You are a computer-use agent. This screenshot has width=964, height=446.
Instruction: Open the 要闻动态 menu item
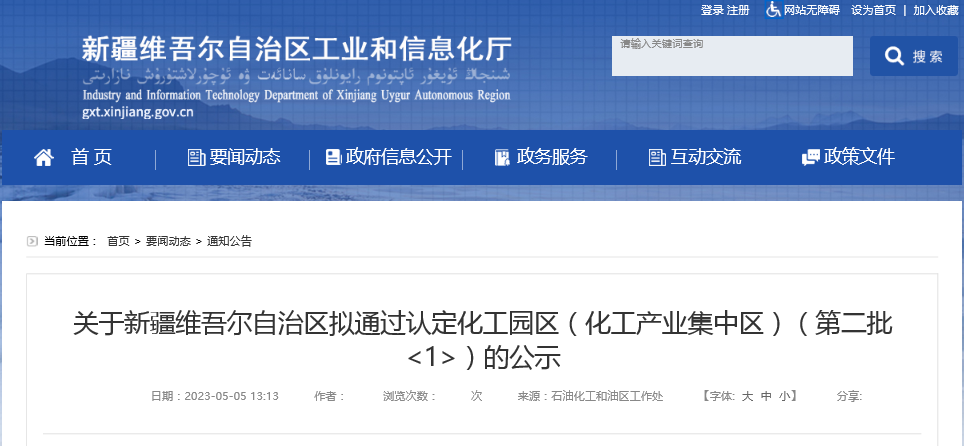[244, 158]
